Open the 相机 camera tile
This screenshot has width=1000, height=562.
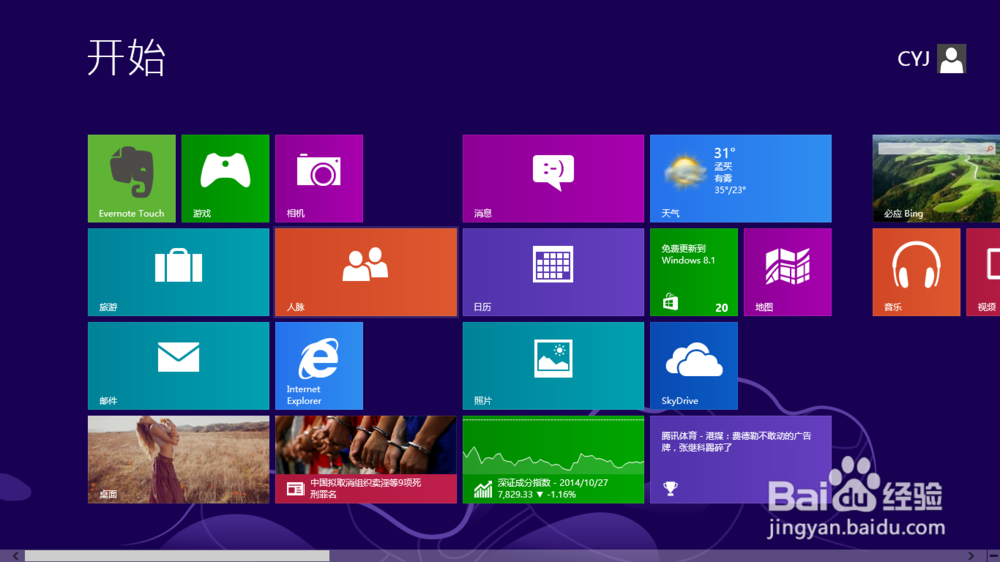tap(319, 179)
